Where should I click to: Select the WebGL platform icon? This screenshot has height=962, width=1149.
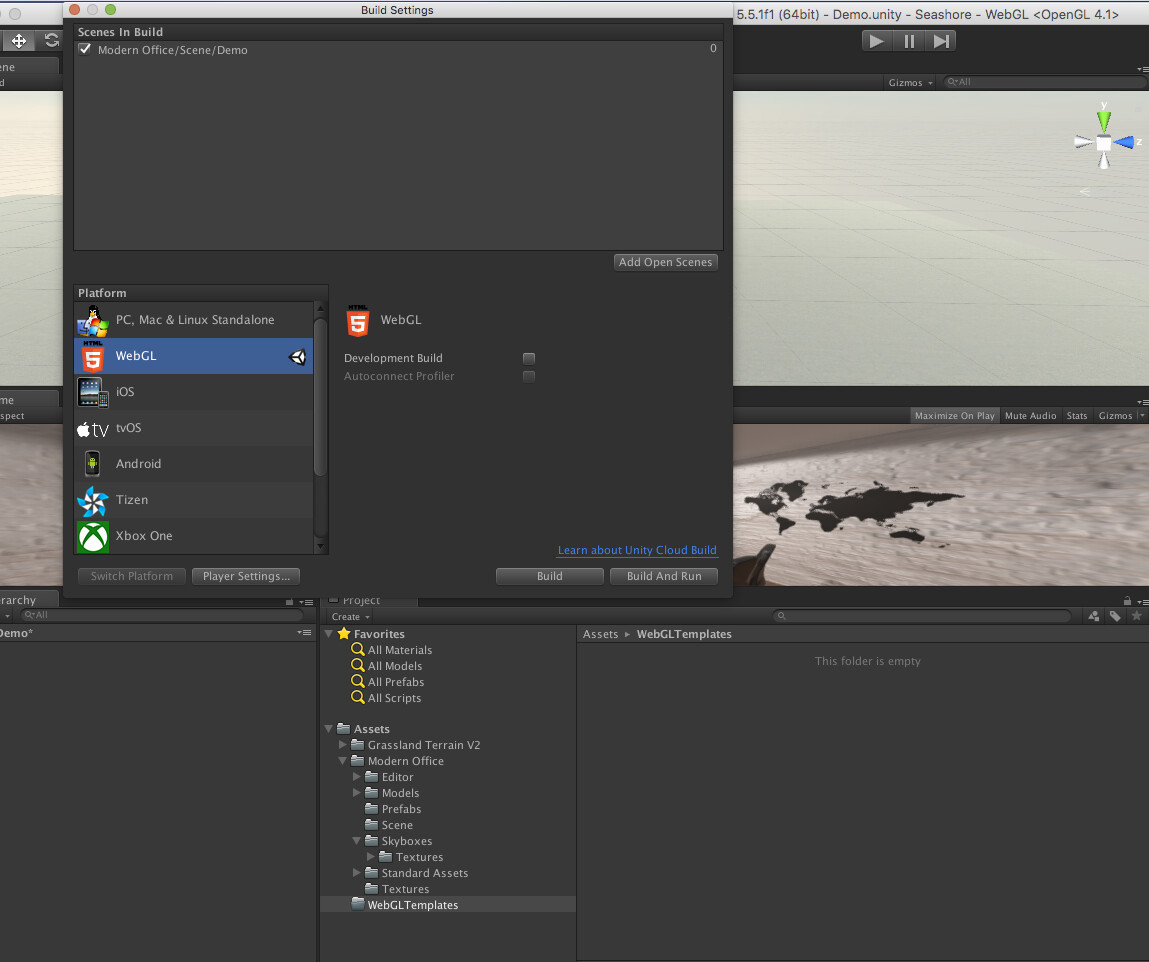click(91, 355)
